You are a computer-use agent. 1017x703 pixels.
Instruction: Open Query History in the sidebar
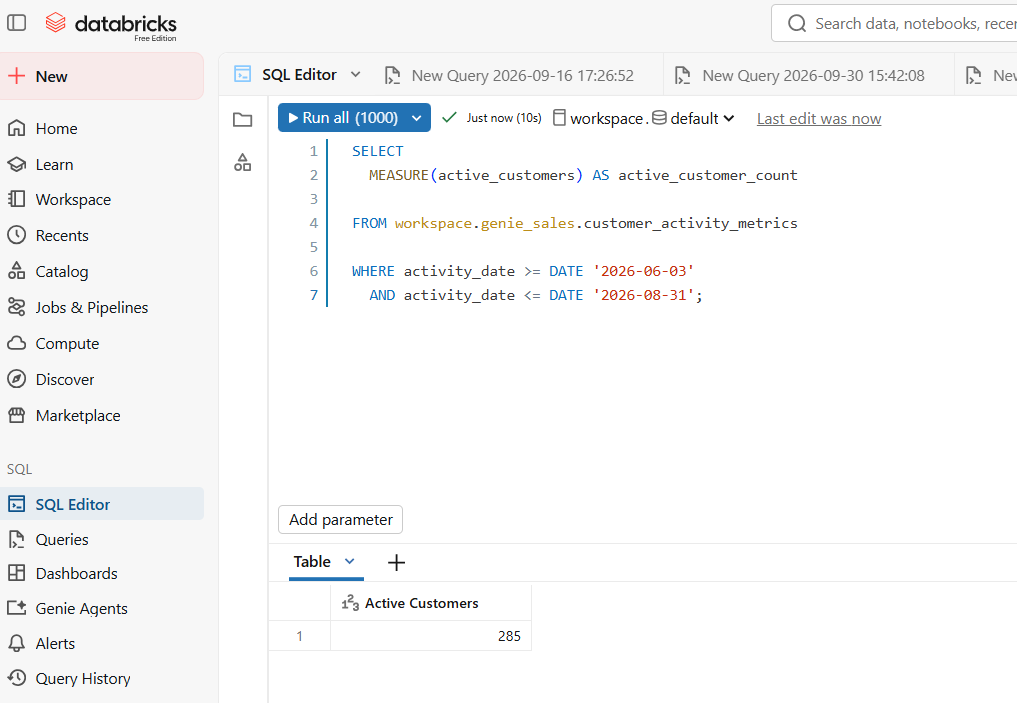(x=83, y=679)
